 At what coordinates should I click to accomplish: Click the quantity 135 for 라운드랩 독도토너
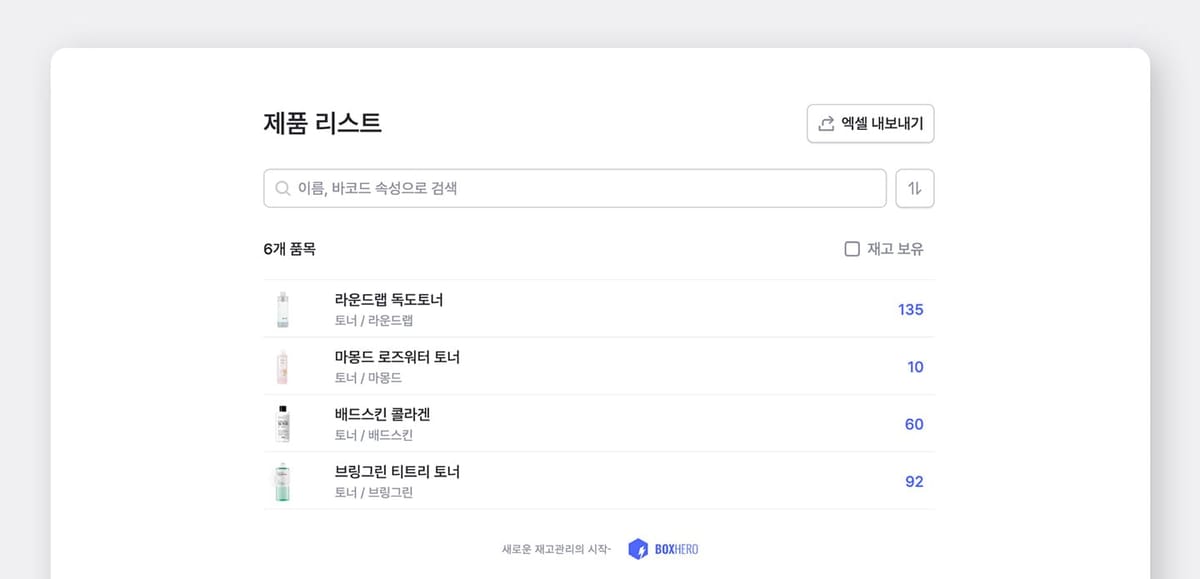coord(911,310)
